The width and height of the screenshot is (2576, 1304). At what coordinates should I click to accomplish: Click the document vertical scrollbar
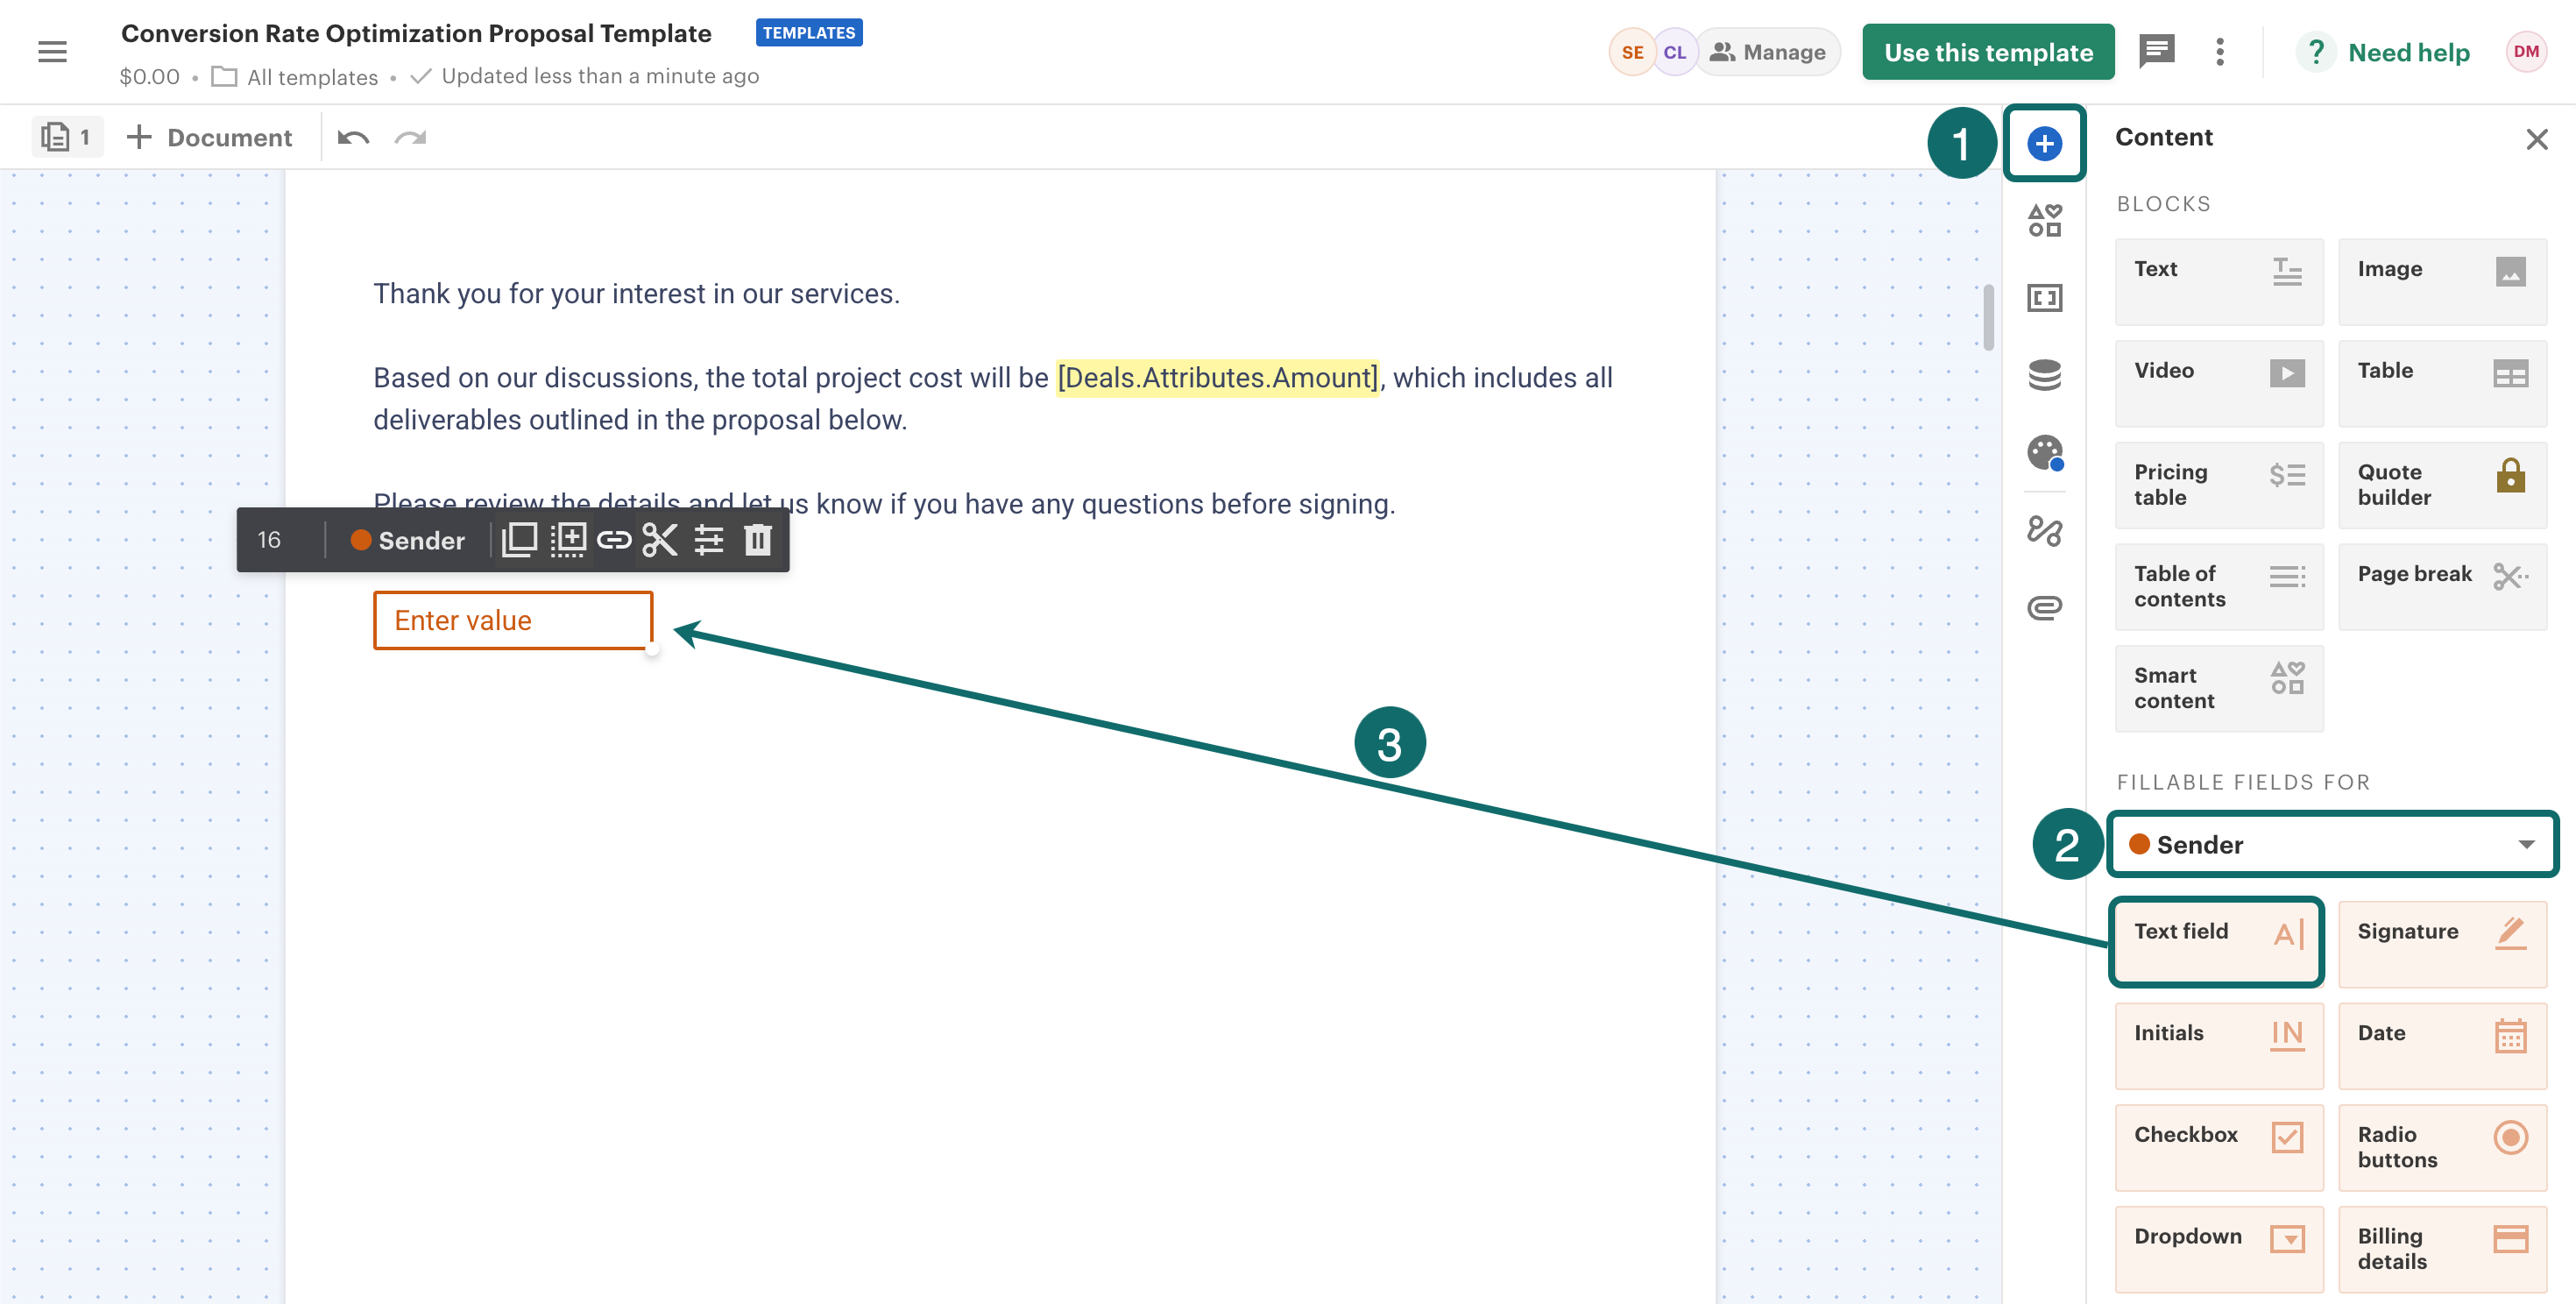[x=1988, y=318]
